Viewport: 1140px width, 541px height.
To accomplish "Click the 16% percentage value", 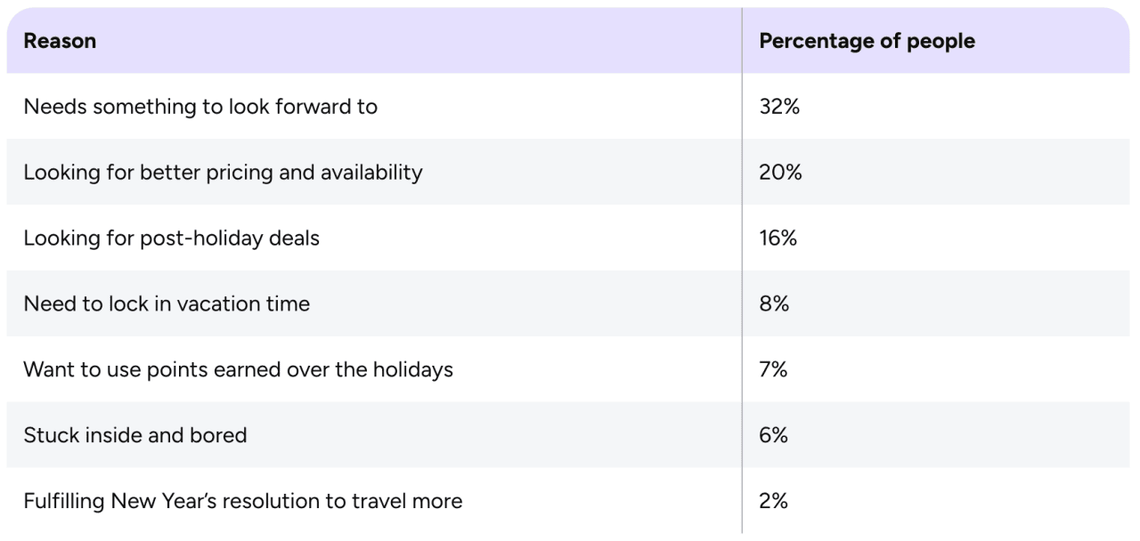I will pos(778,238).
